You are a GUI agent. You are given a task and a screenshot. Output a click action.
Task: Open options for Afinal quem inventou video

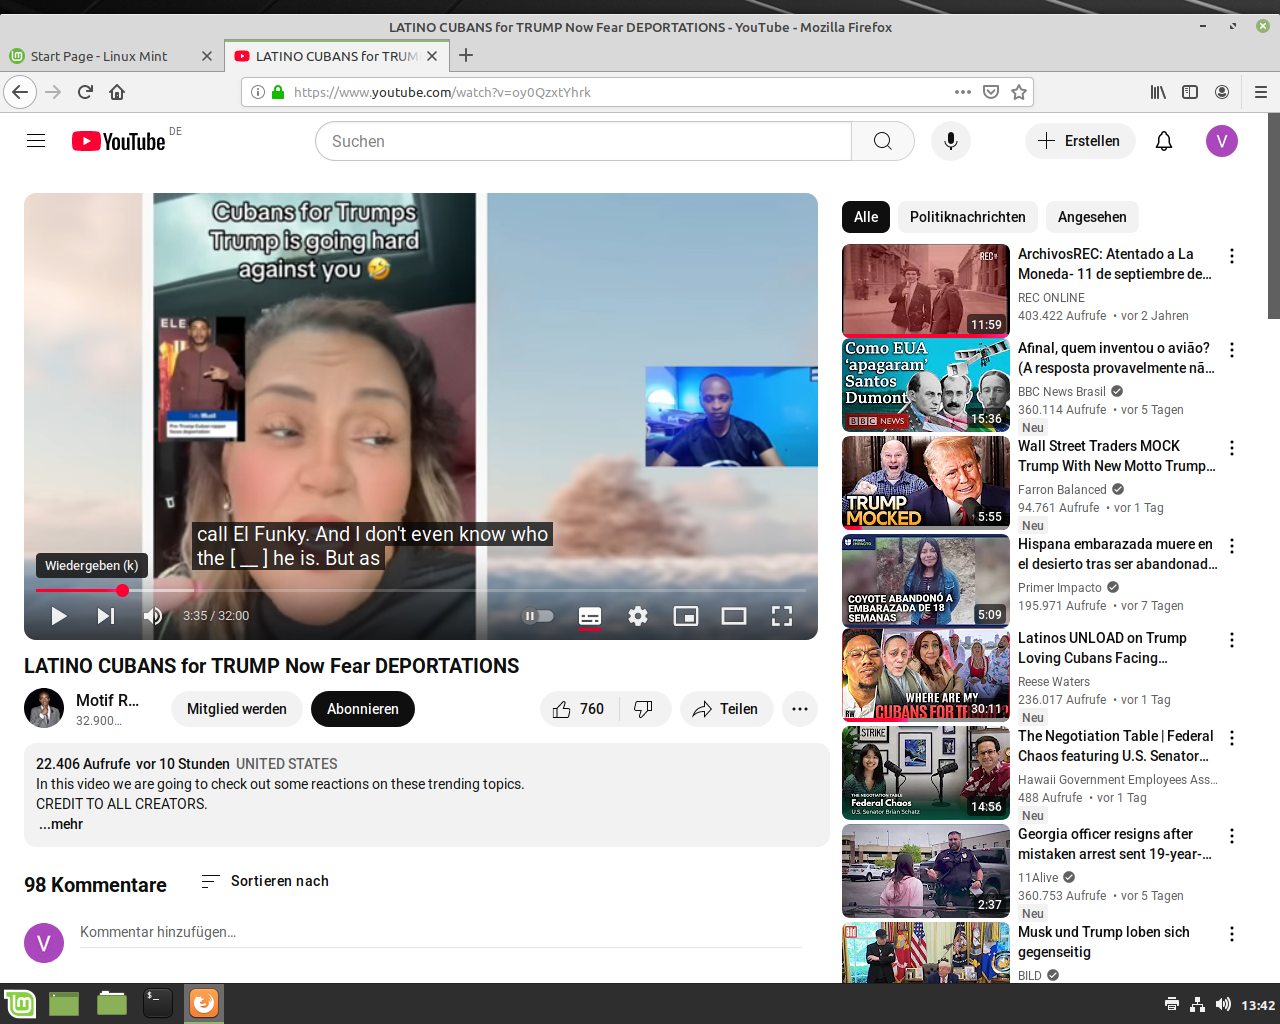(1232, 350)
